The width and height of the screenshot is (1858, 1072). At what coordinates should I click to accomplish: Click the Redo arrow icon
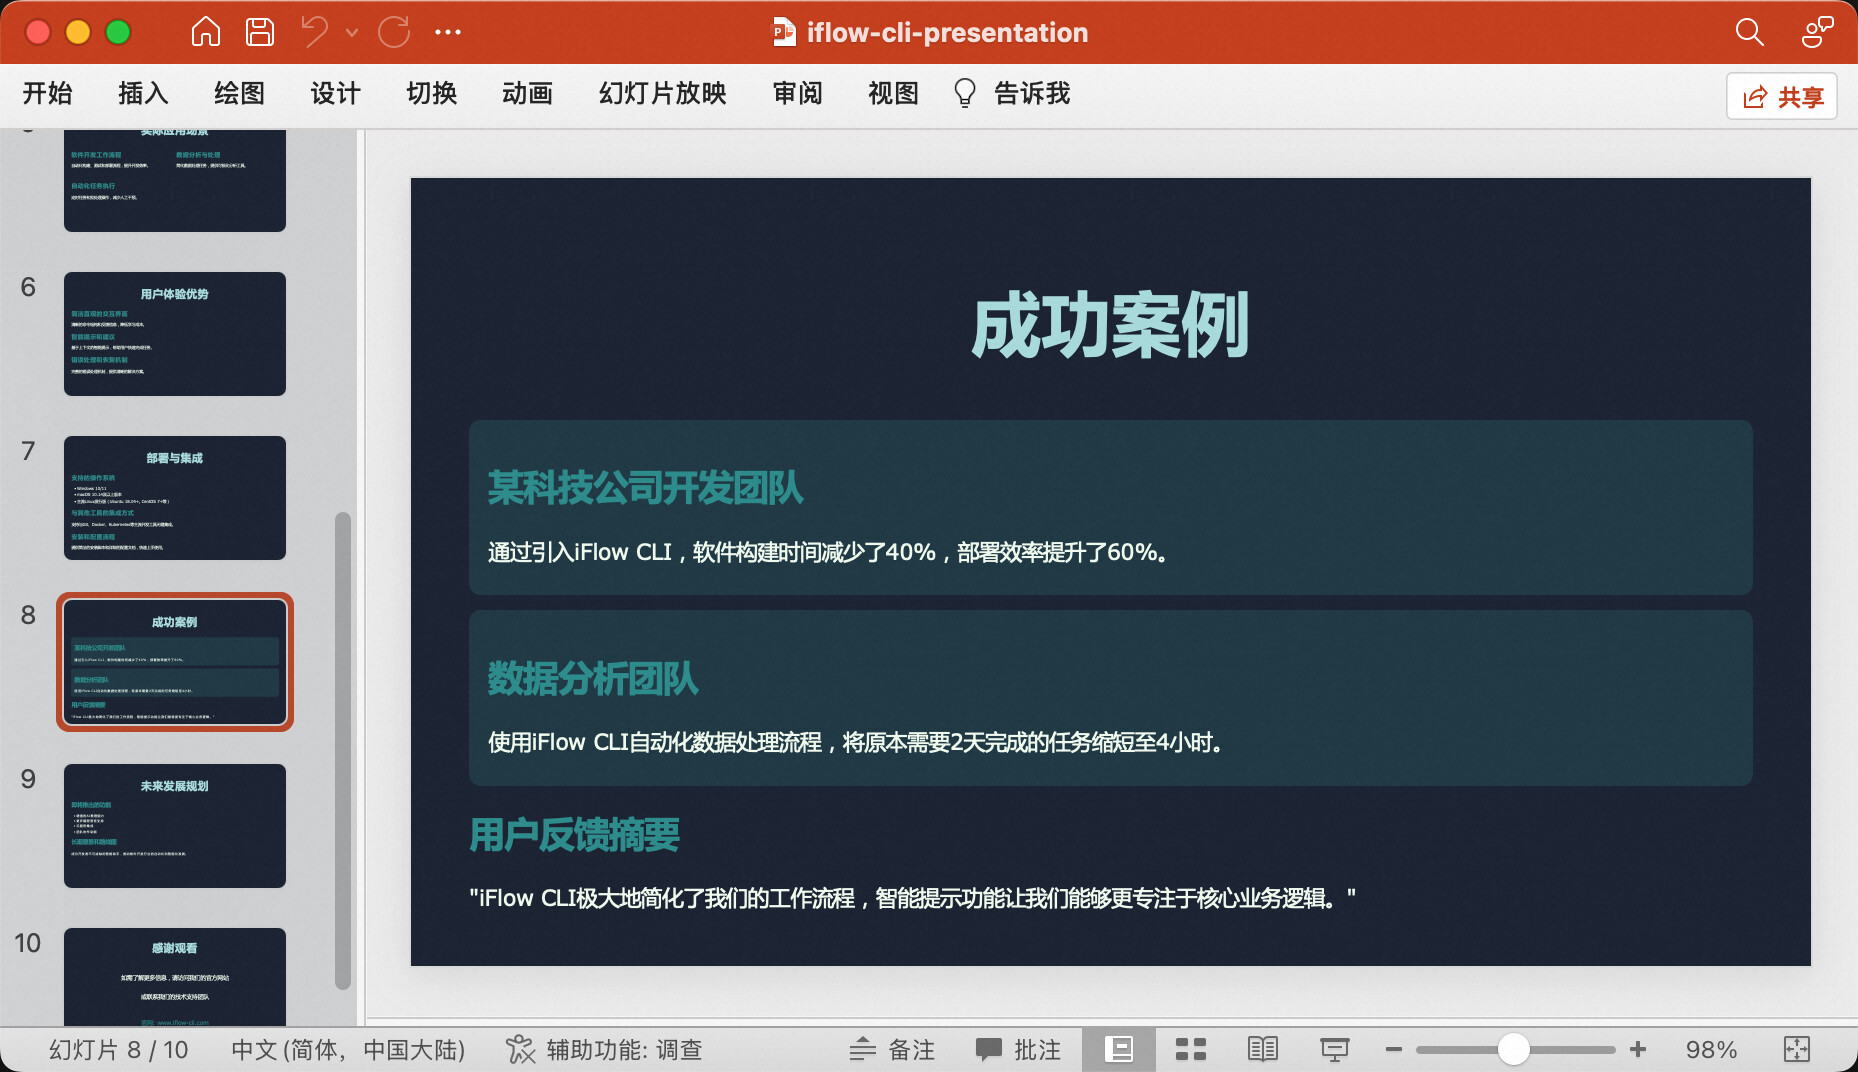point(394,32)
